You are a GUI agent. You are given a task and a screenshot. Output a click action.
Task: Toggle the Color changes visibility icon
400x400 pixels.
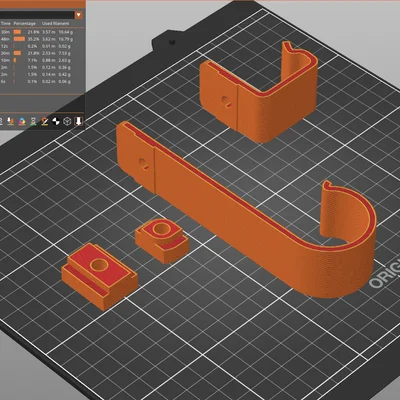(x=22, y=121)
